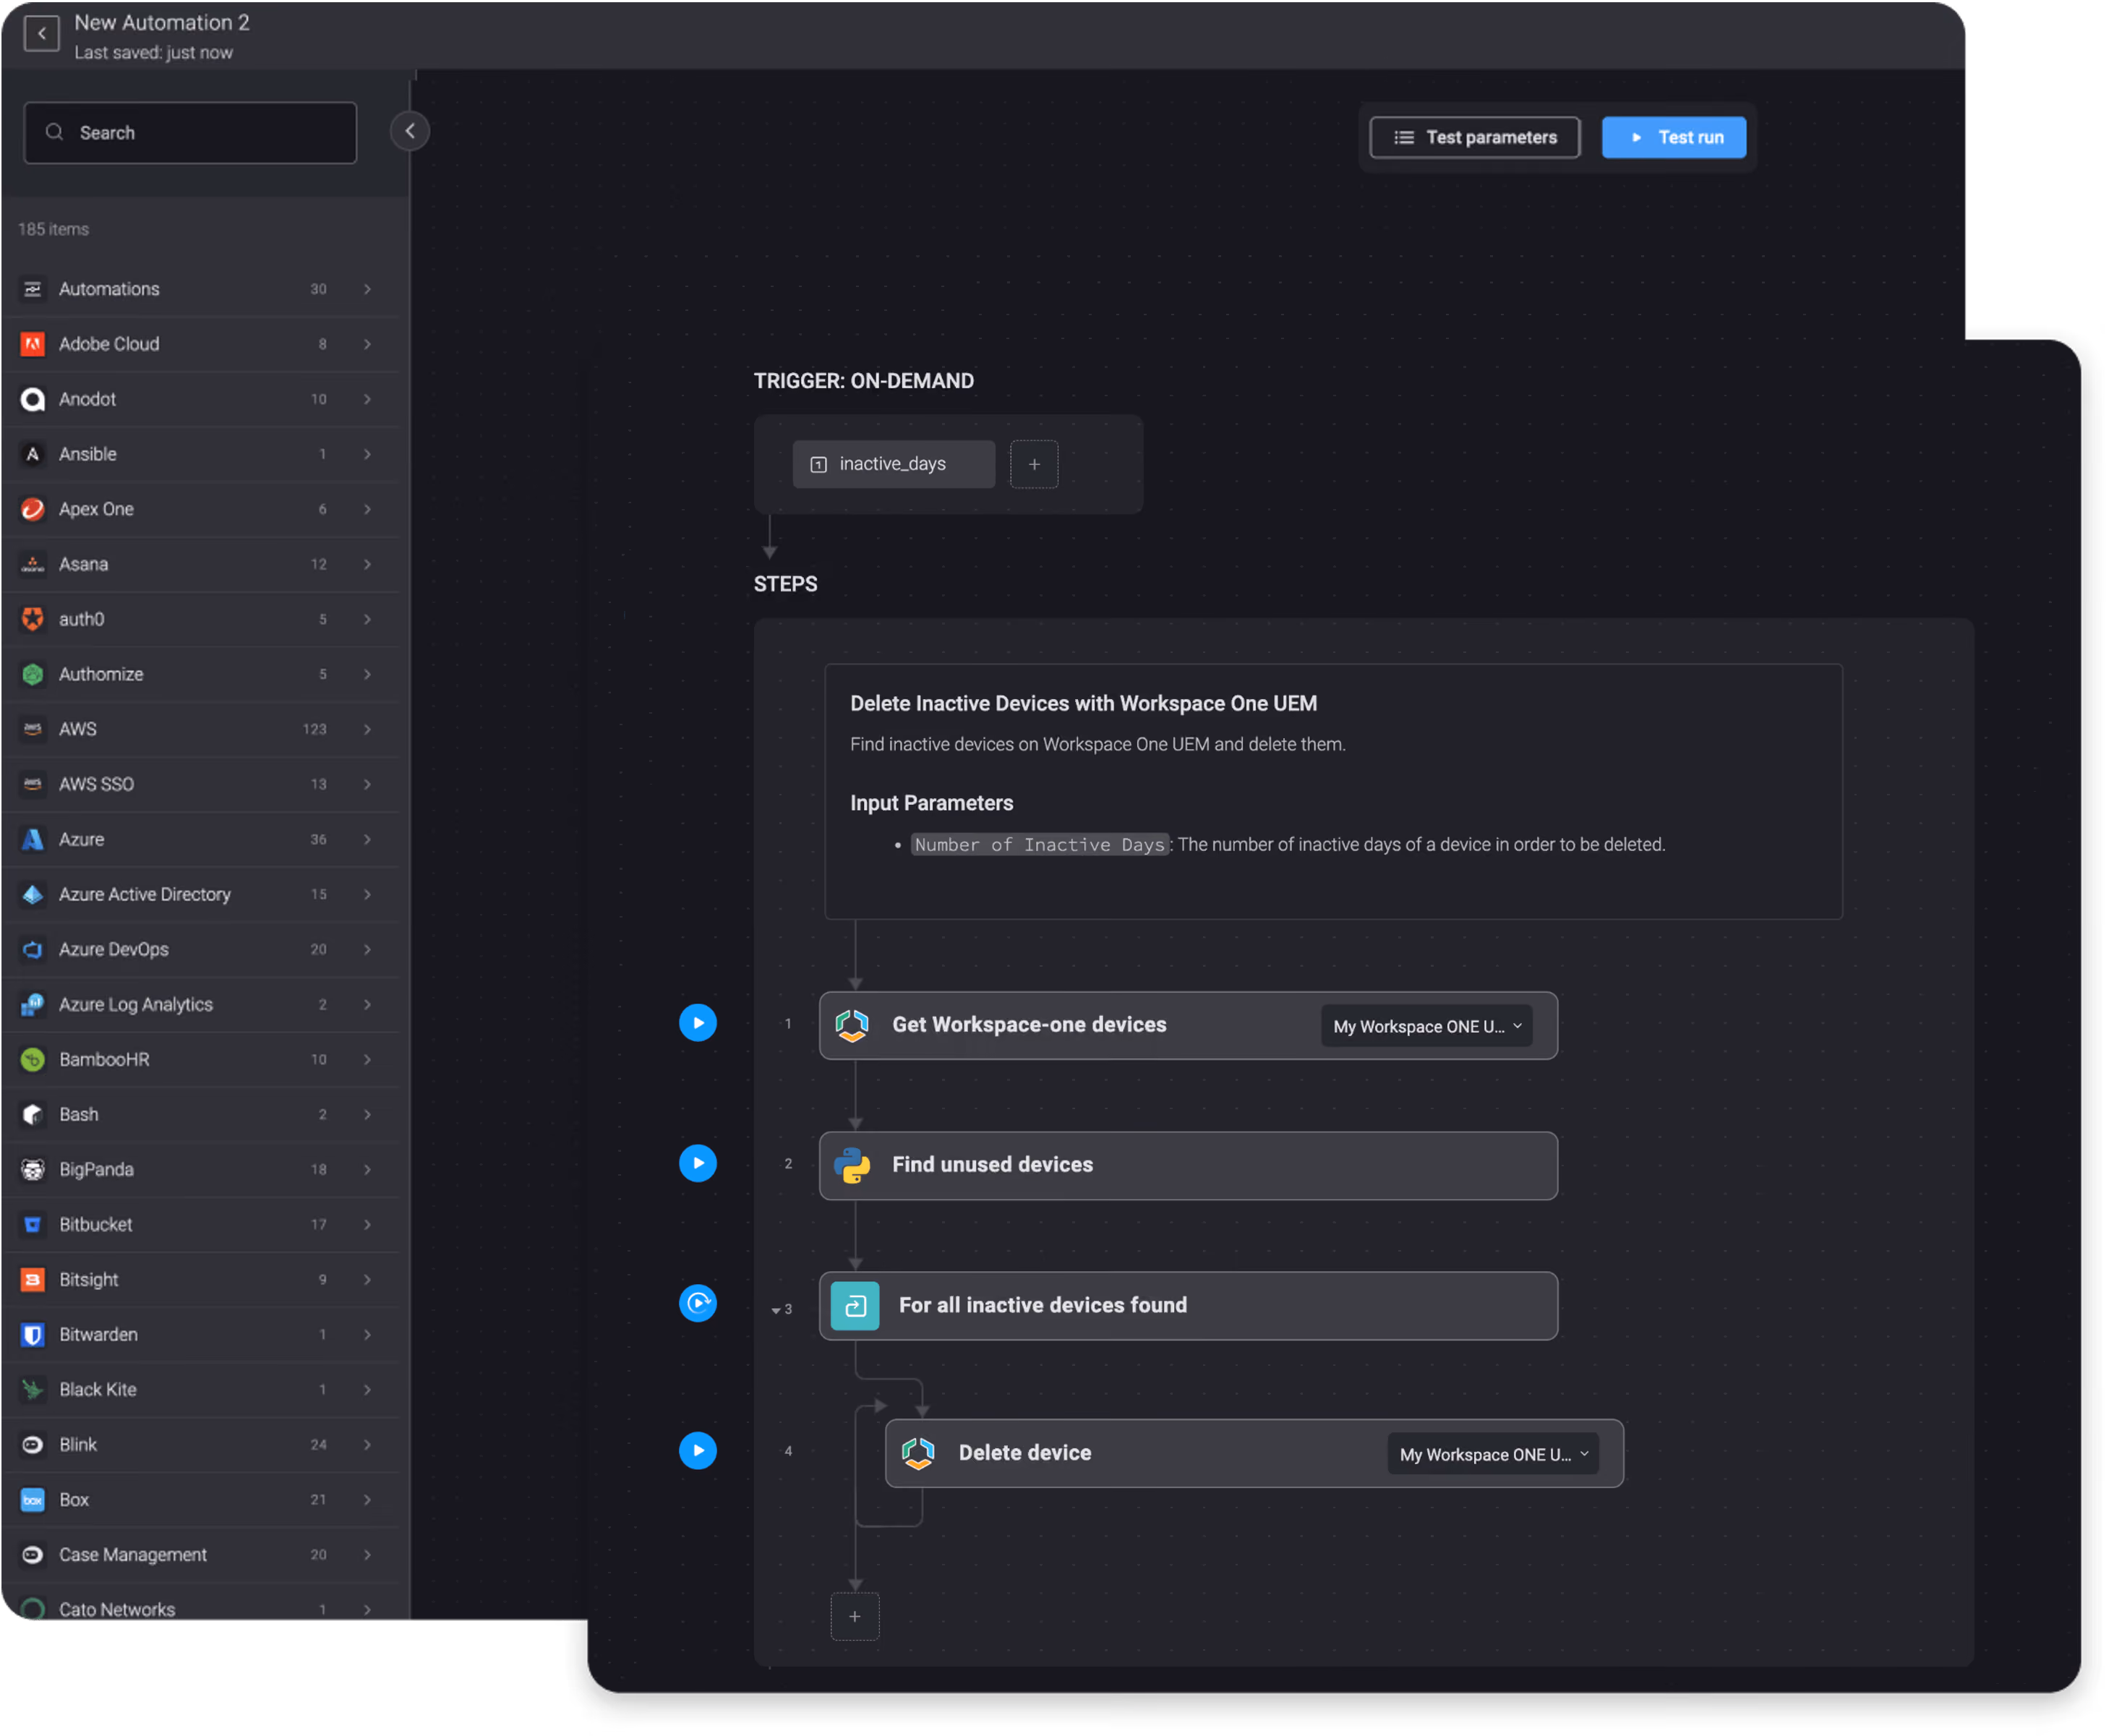Go back using the header back arrow

click(x=41, y=34)
